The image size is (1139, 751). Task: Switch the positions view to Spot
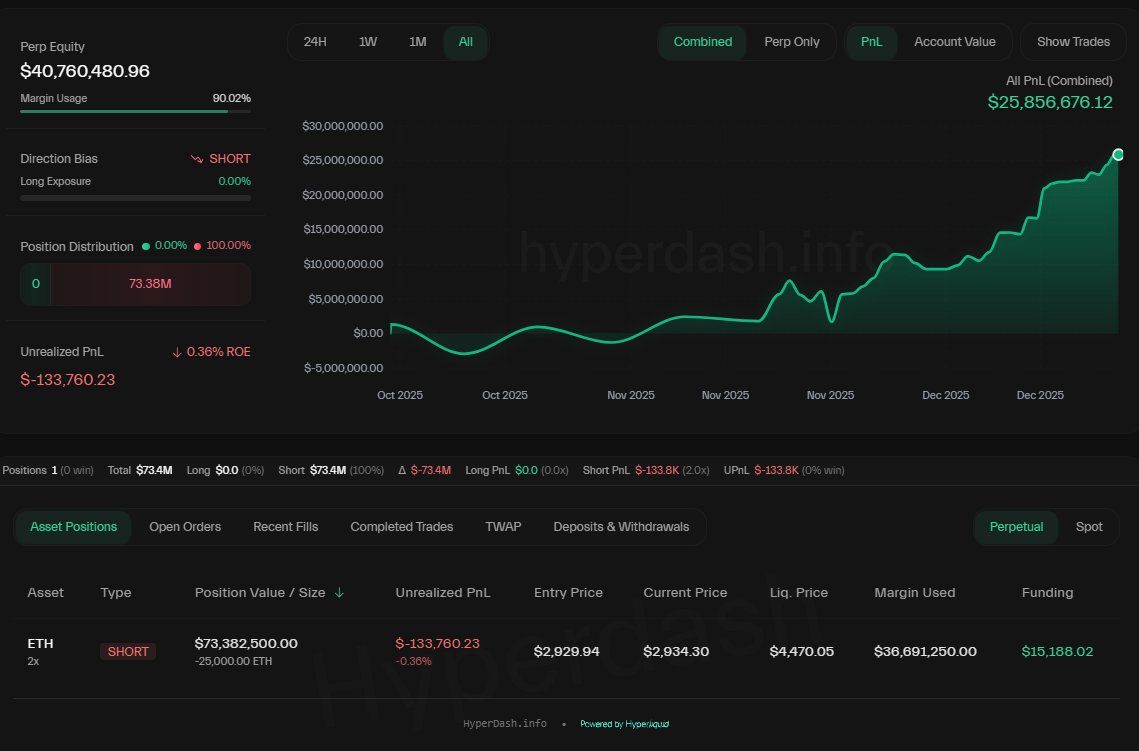coord(1089,527)
